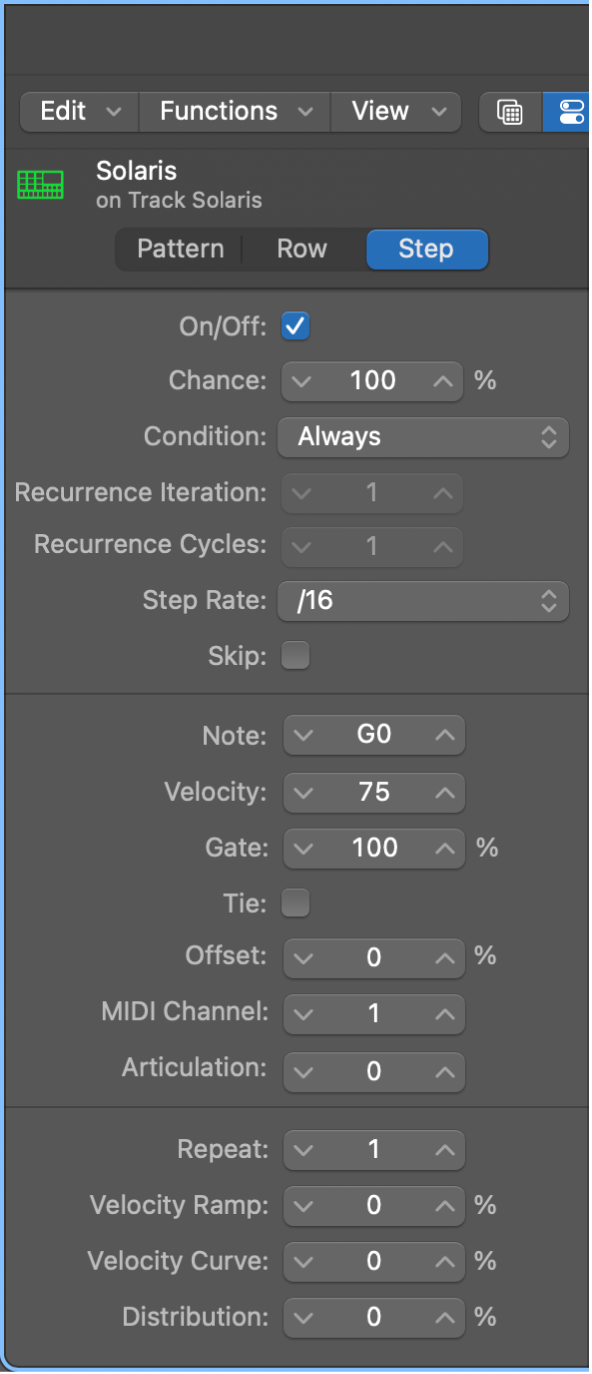Viewport: 592px width, 1374px height.
Task: Select the blue inspector toggle icon
Action: pyautogui.click(x=570, y=112)
